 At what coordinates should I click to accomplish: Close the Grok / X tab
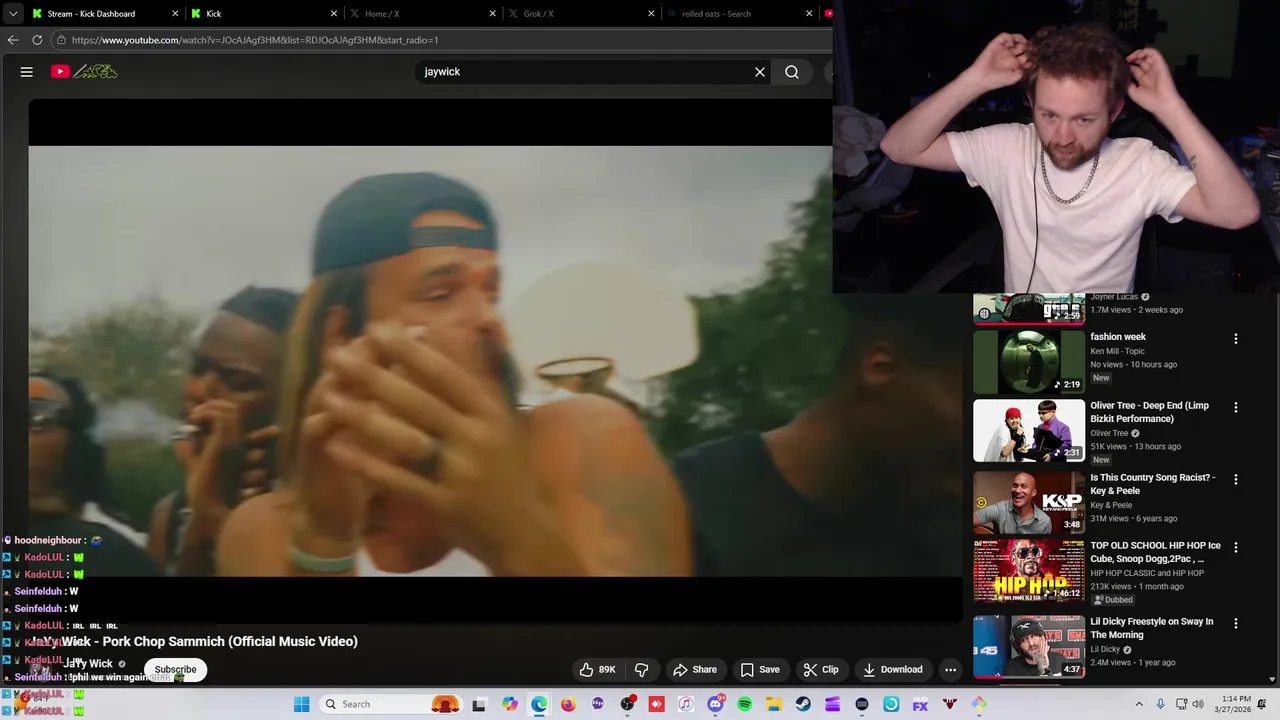[651, 14]
